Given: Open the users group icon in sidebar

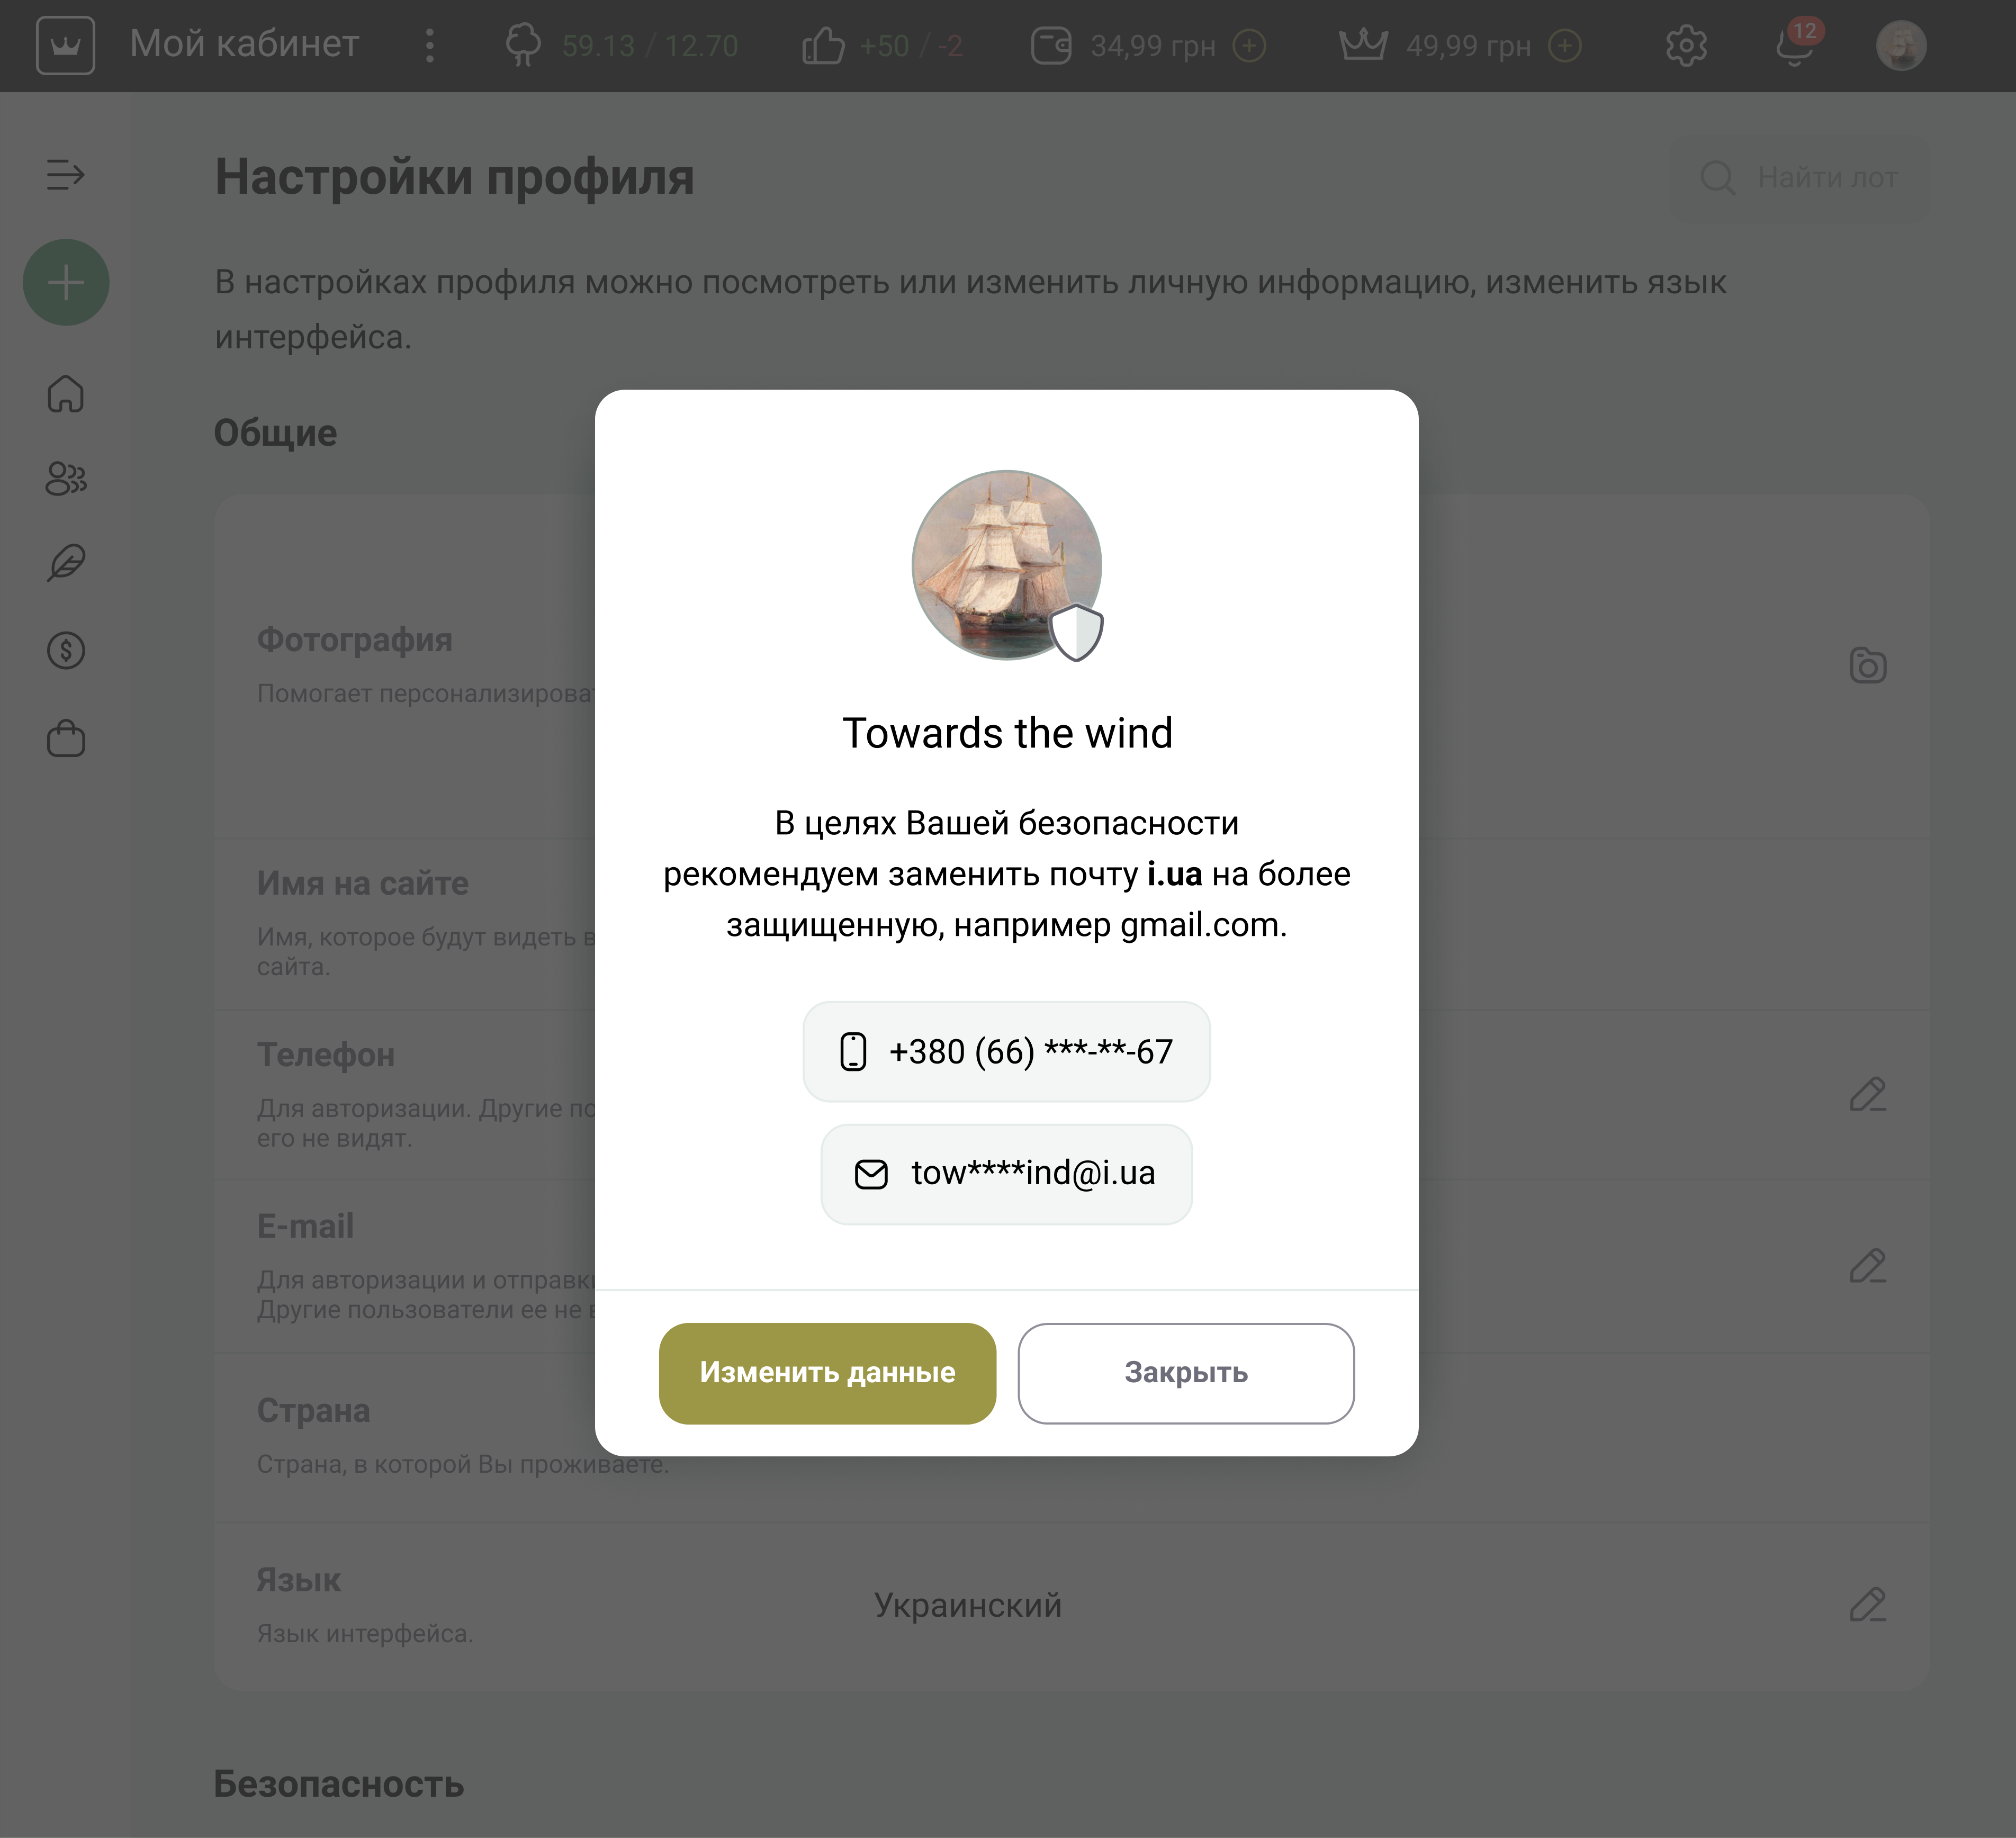Looking at the screenshot, I should 66,478.
